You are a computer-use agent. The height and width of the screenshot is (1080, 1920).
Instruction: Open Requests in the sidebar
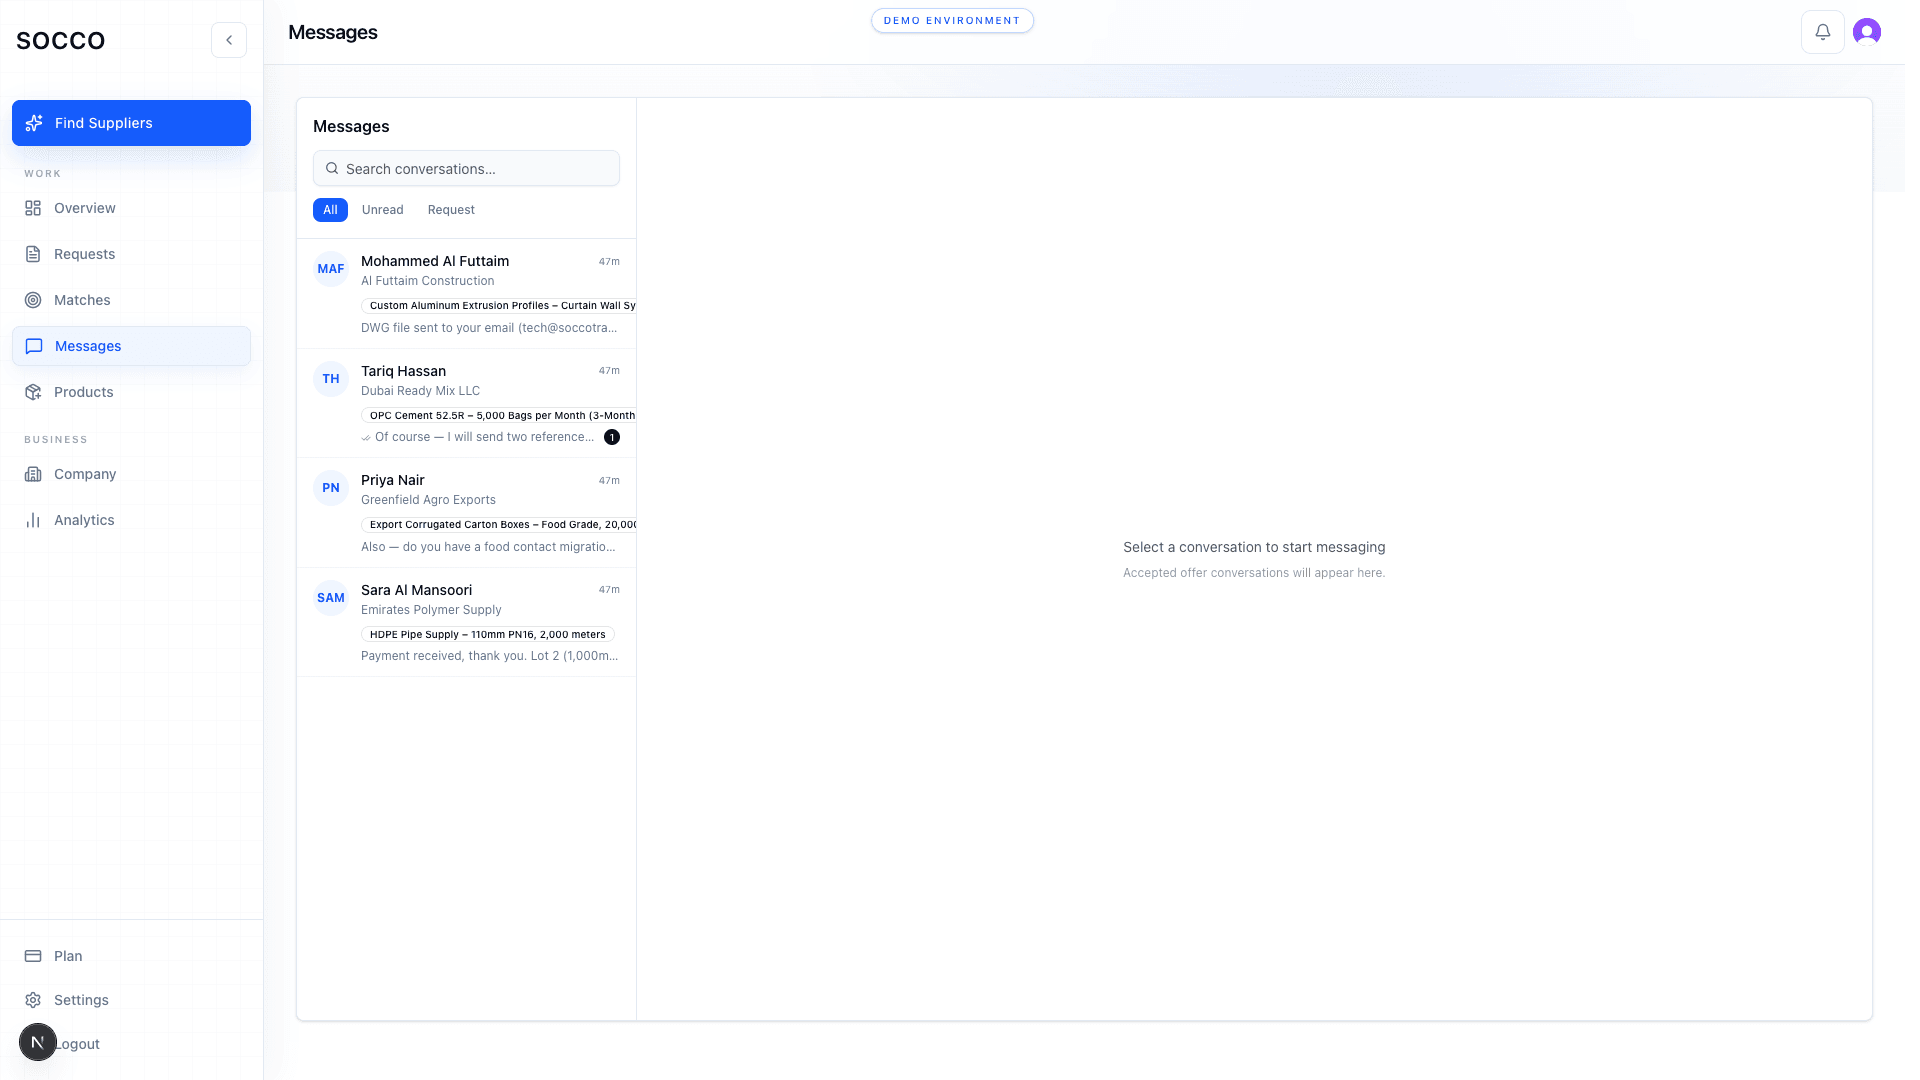[x=131, y=254]
